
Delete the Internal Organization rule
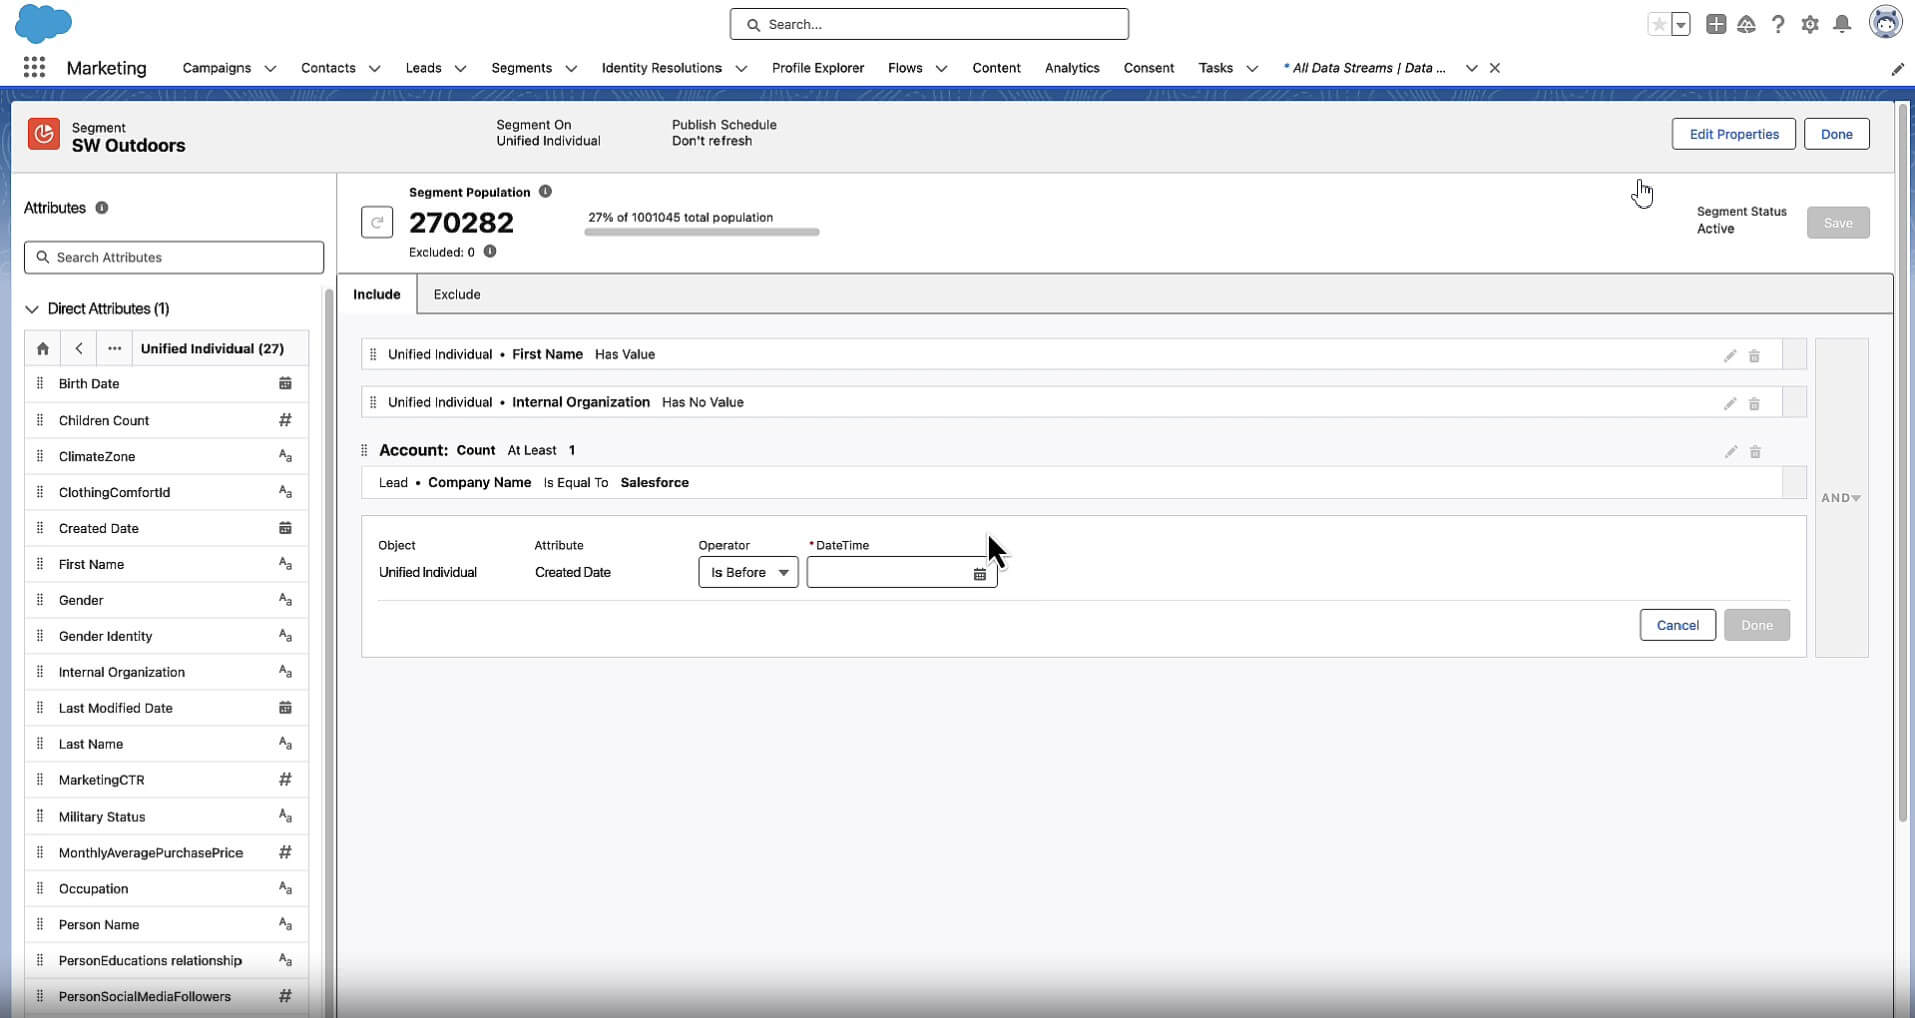click(x=1754, y=403)
